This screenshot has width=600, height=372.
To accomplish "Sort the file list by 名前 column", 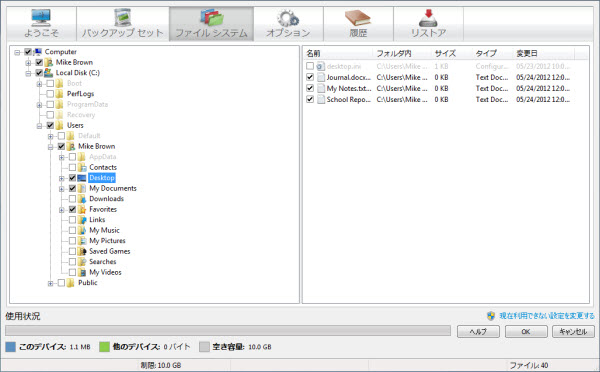I will click(x=338, y=54).
